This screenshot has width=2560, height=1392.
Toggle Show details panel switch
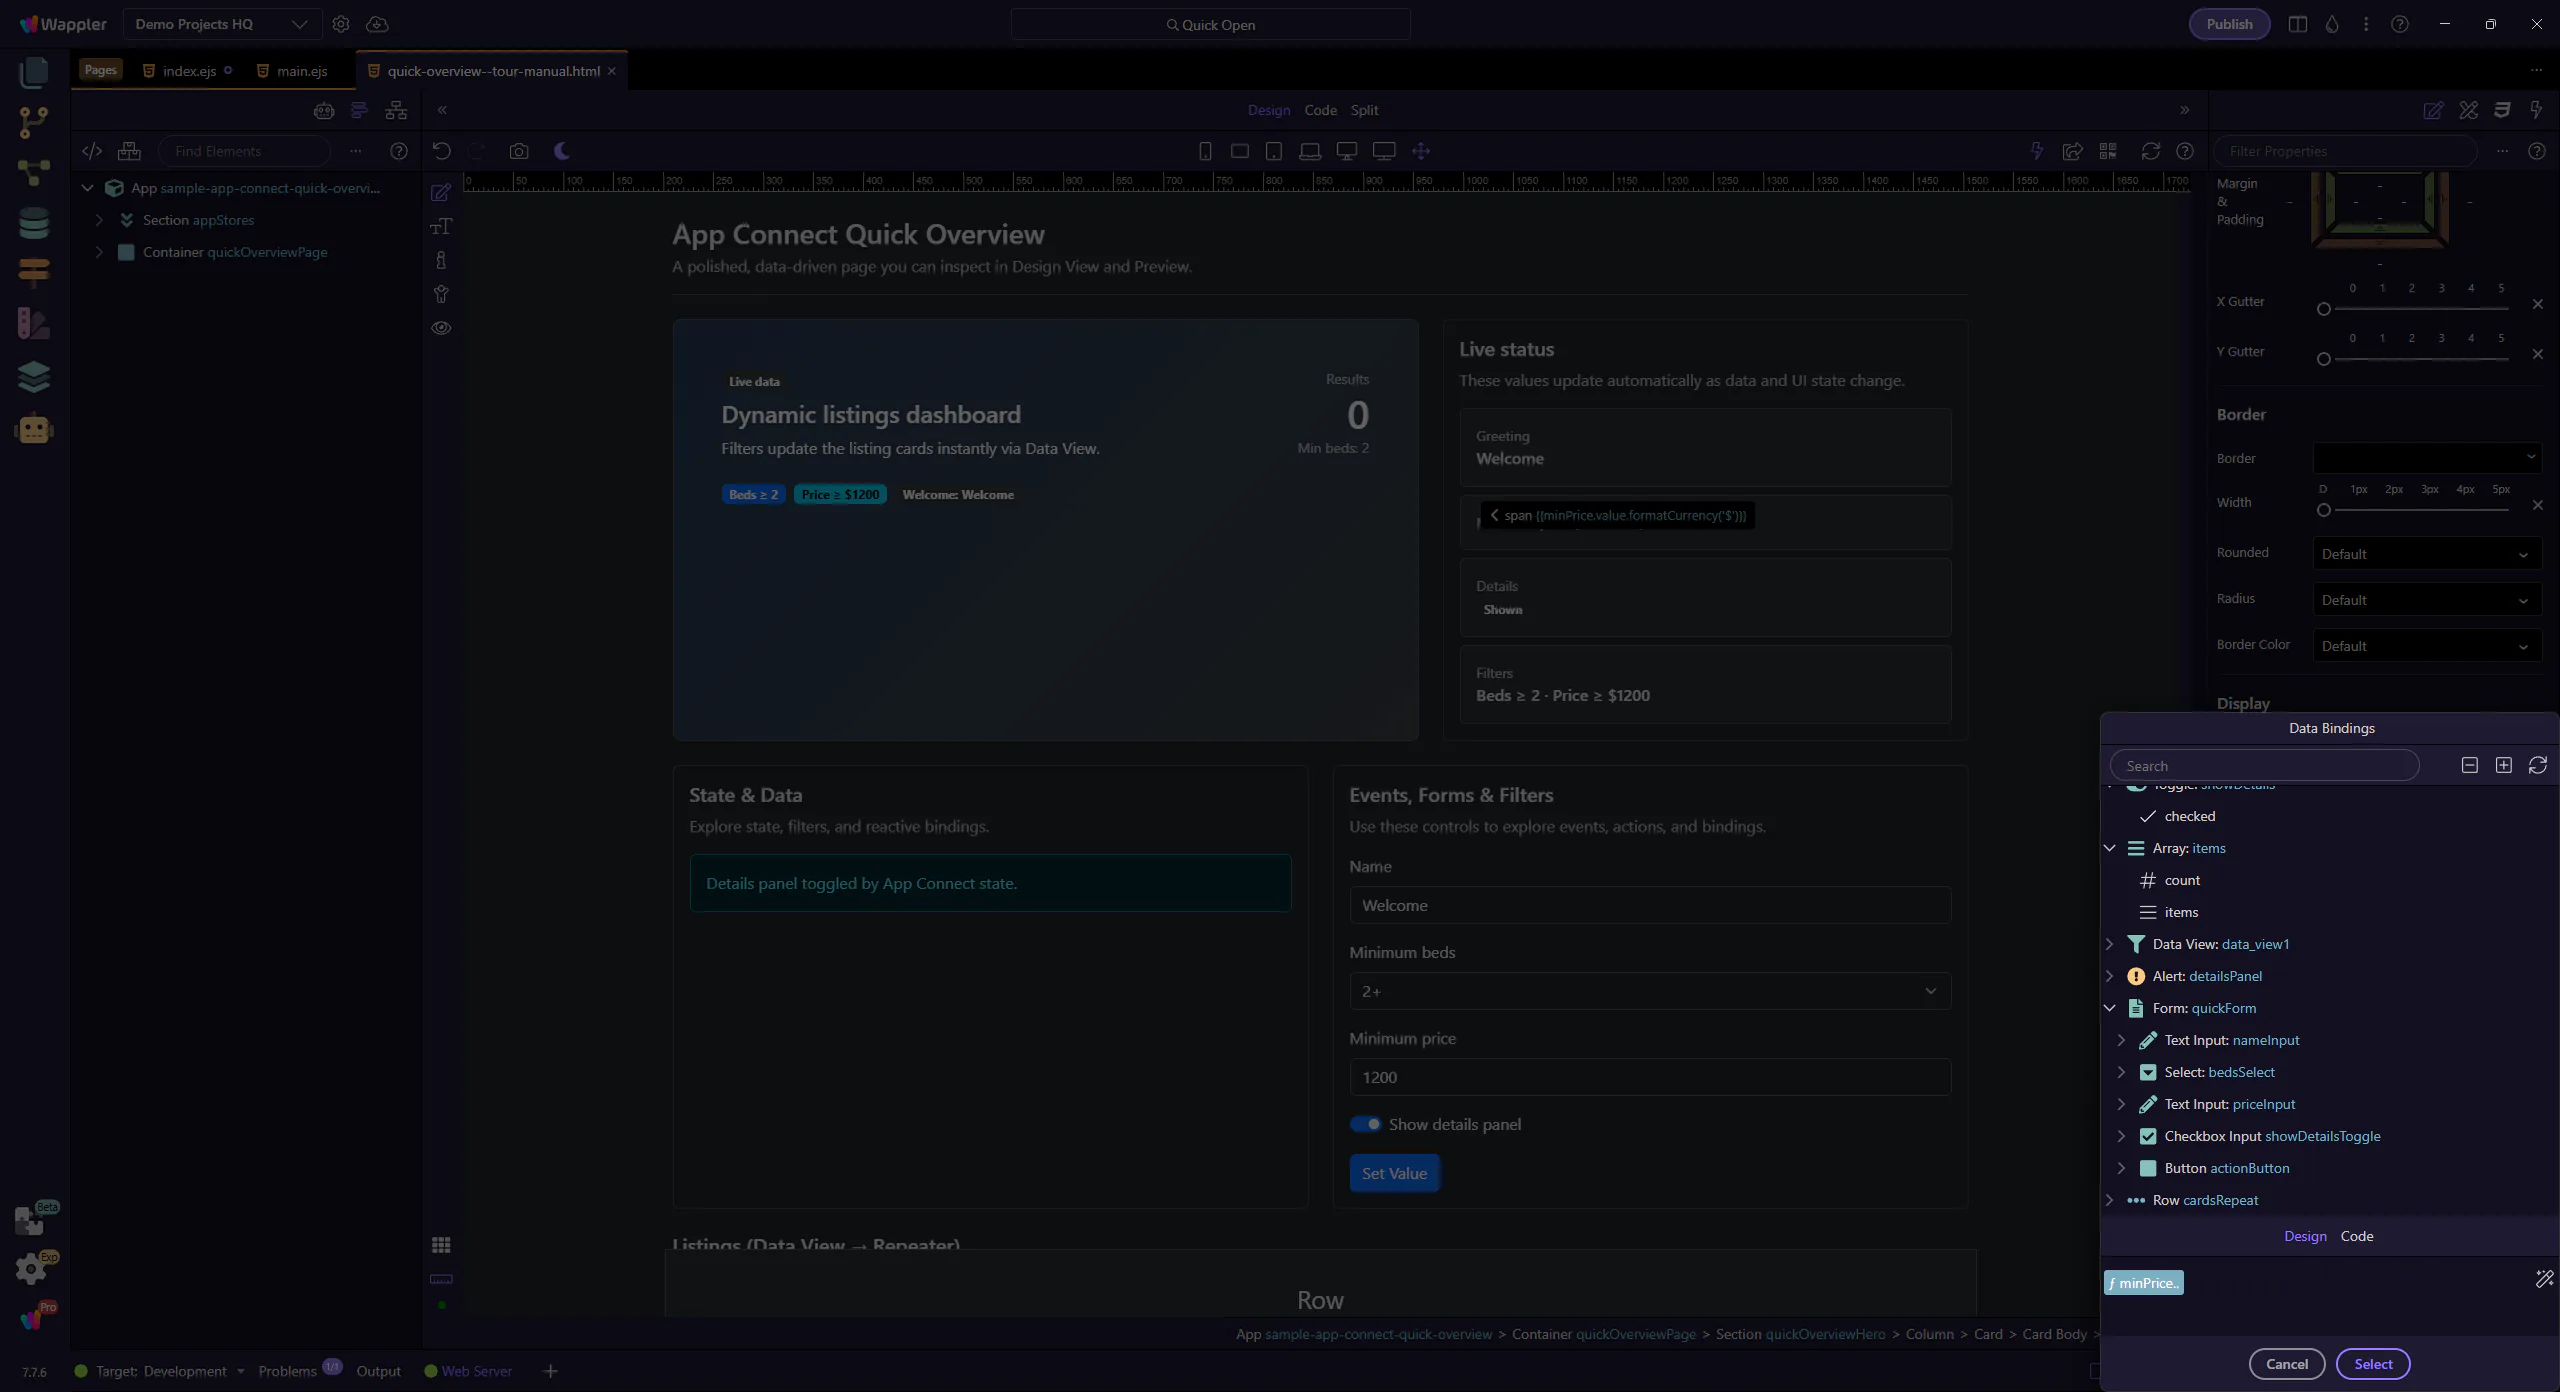1365,1124
